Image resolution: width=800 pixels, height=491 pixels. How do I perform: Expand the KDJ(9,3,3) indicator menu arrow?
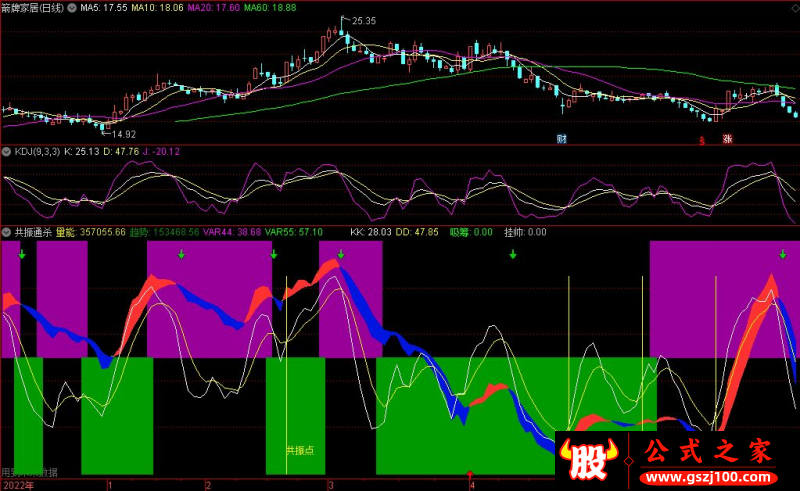pos(7,152)
